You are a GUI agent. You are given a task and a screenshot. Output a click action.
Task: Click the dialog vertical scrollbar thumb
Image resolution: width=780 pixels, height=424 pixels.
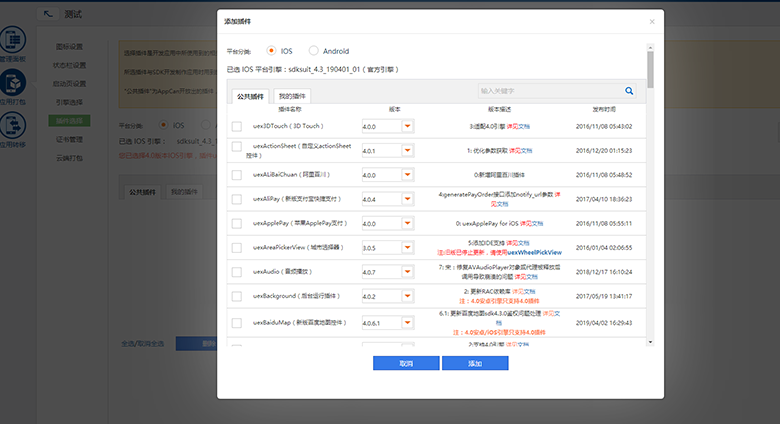[650, 69]
